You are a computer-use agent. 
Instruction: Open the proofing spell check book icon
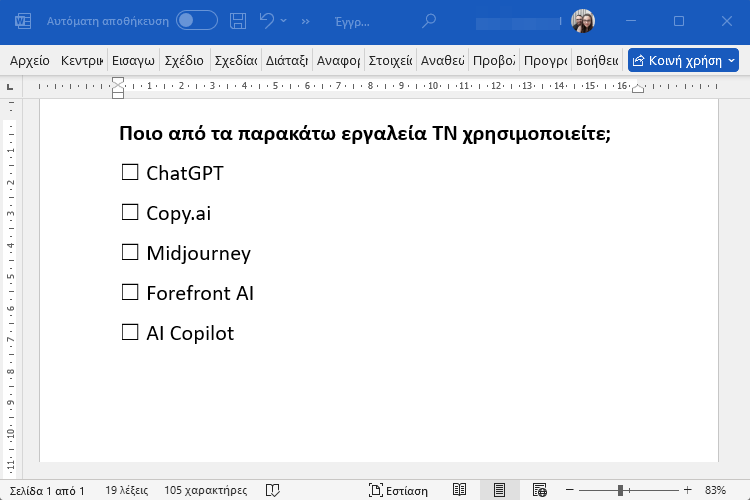click(x=273, y=490)
